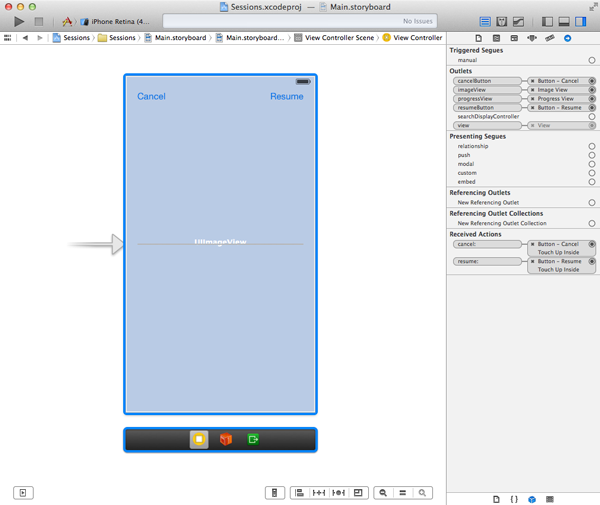Toggle the form factor button
600x505 pixels.
pyautogui.click(x=275, y=493)
